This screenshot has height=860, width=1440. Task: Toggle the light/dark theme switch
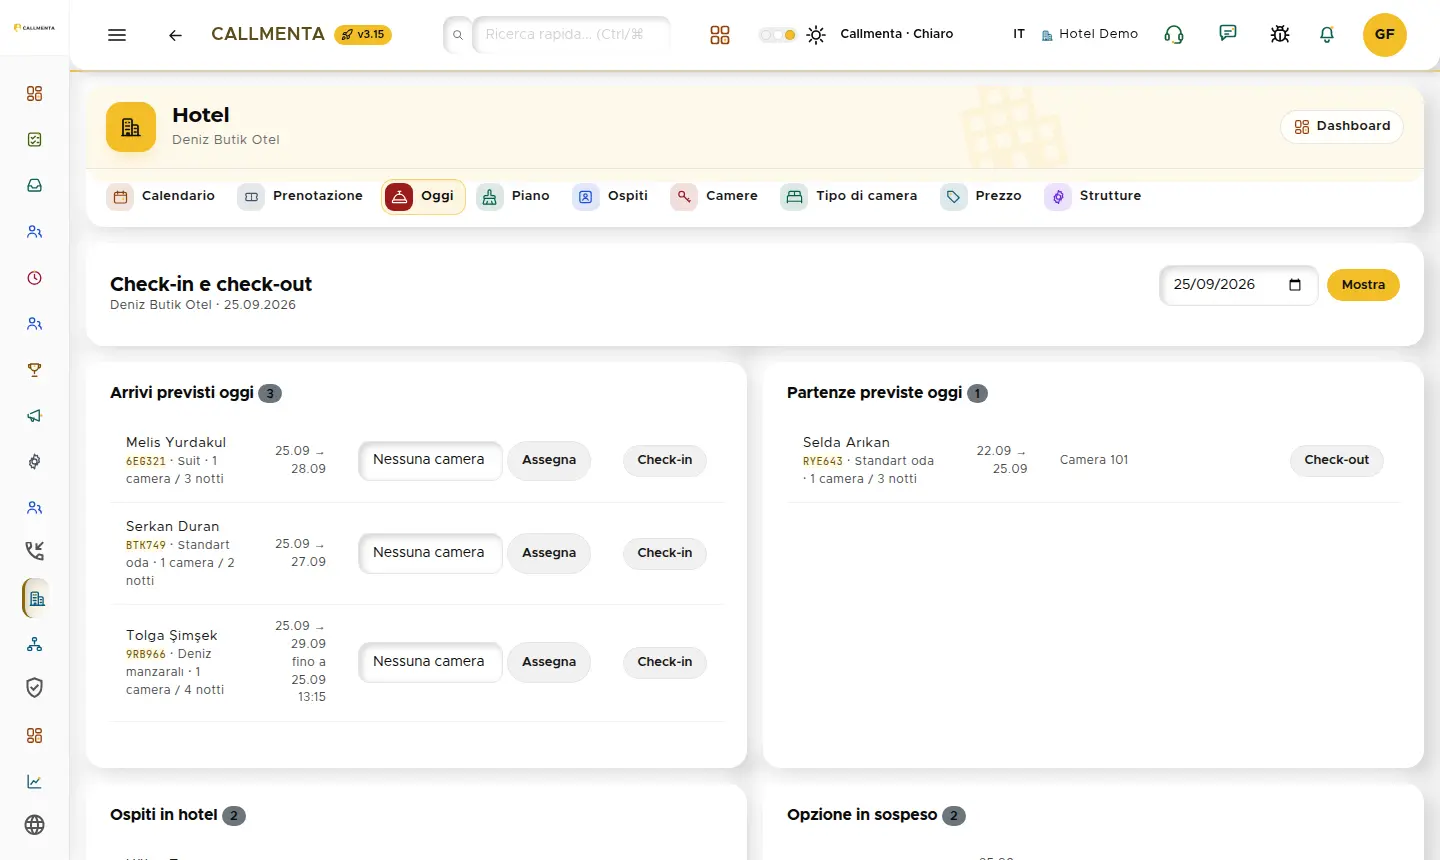tap(777, 35)
